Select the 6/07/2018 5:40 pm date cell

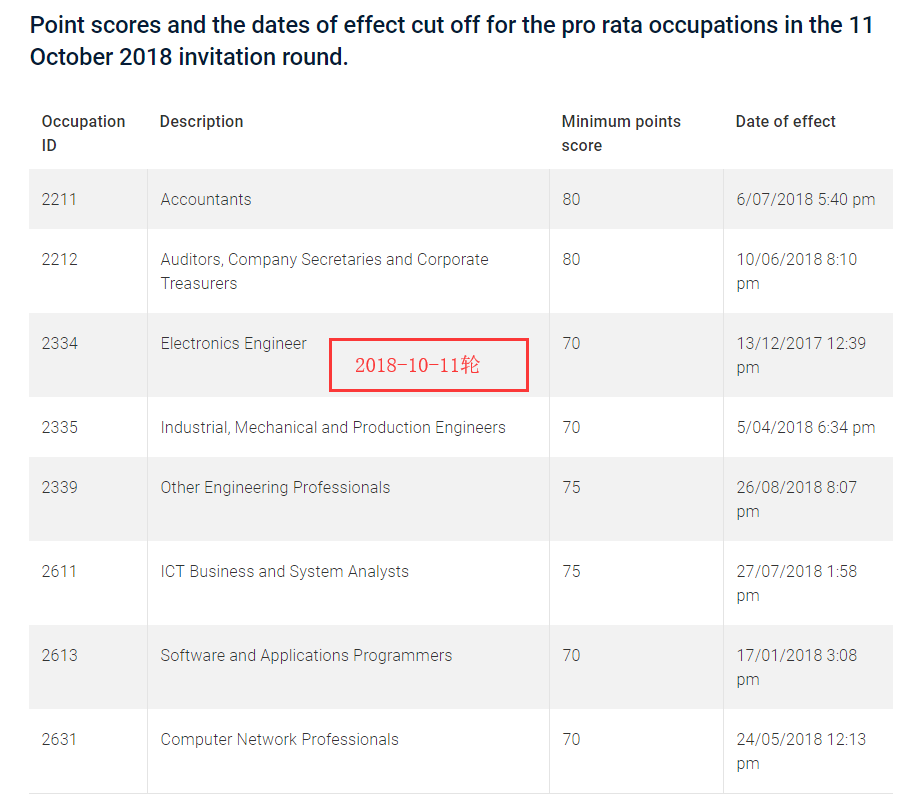pos(805,199)
